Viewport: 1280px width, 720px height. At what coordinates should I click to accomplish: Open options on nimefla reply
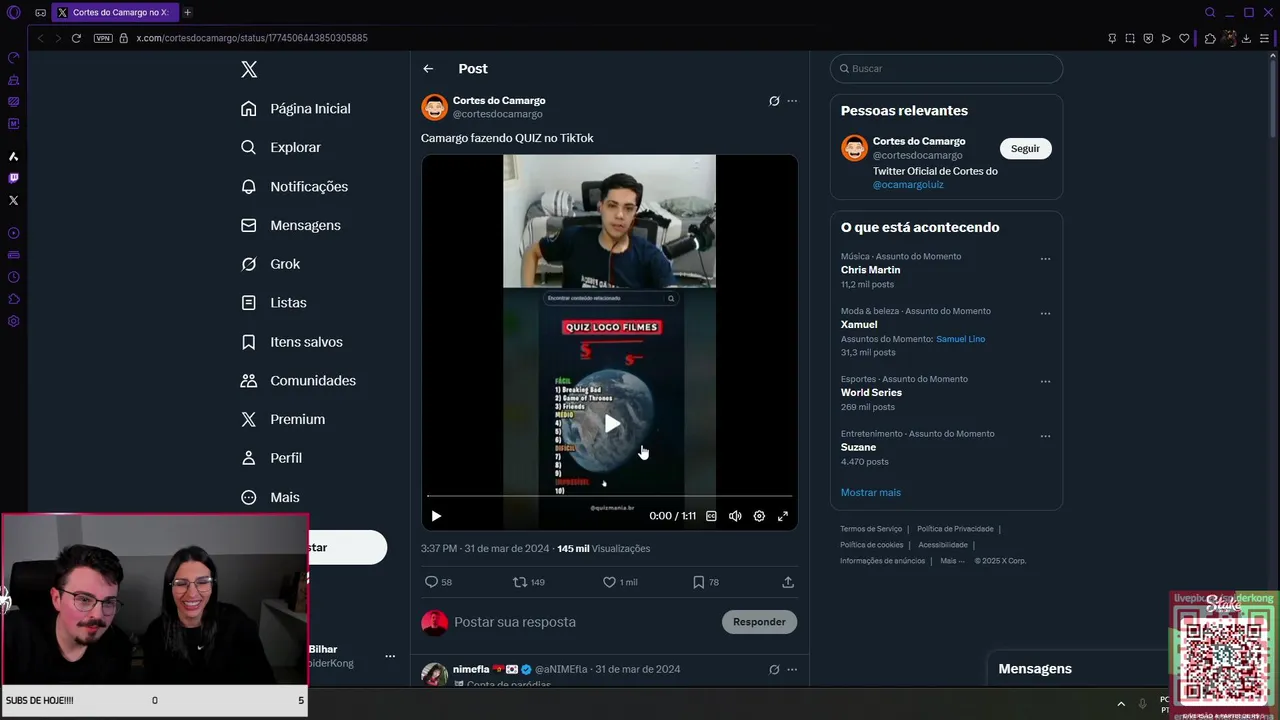pyautogui.click(x=792, y=669)
